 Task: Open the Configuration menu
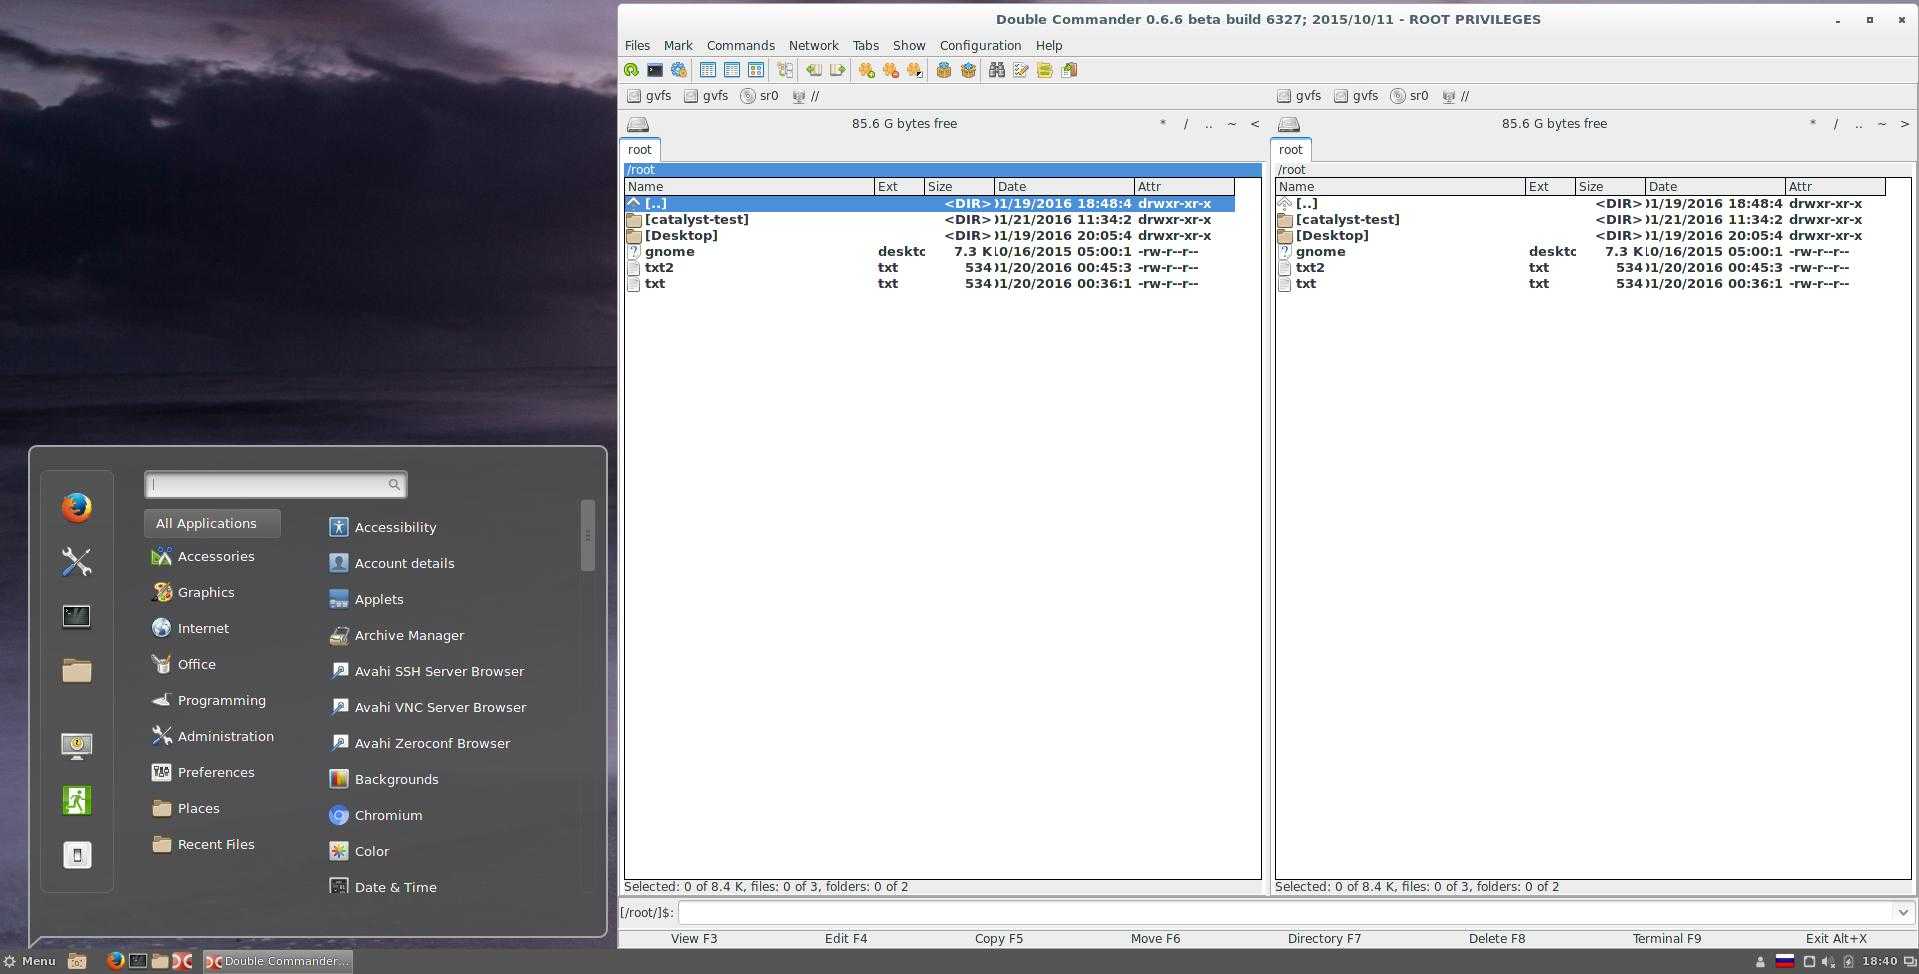[979, 46]
